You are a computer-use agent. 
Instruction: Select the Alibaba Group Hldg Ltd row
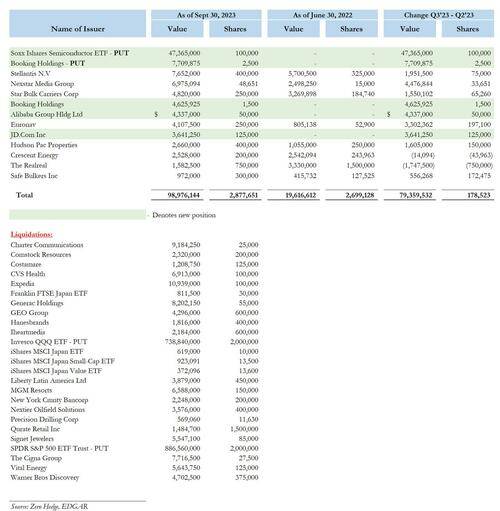coord(252,114)
